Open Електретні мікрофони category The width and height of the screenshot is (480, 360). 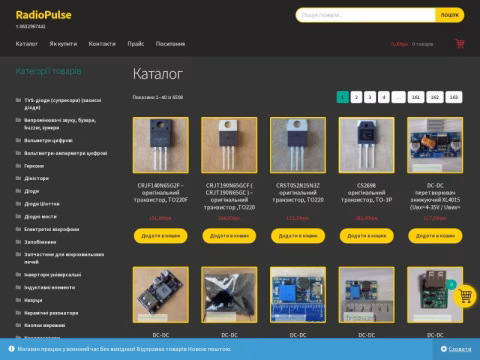(52, 229)
